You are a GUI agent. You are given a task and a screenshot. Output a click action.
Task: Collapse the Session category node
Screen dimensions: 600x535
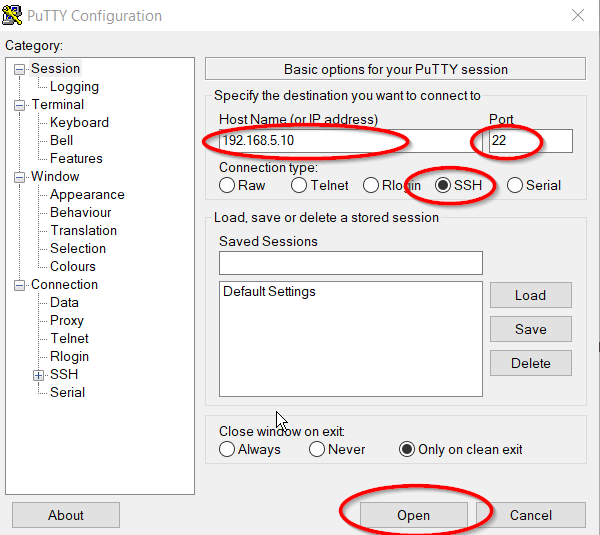21,69
